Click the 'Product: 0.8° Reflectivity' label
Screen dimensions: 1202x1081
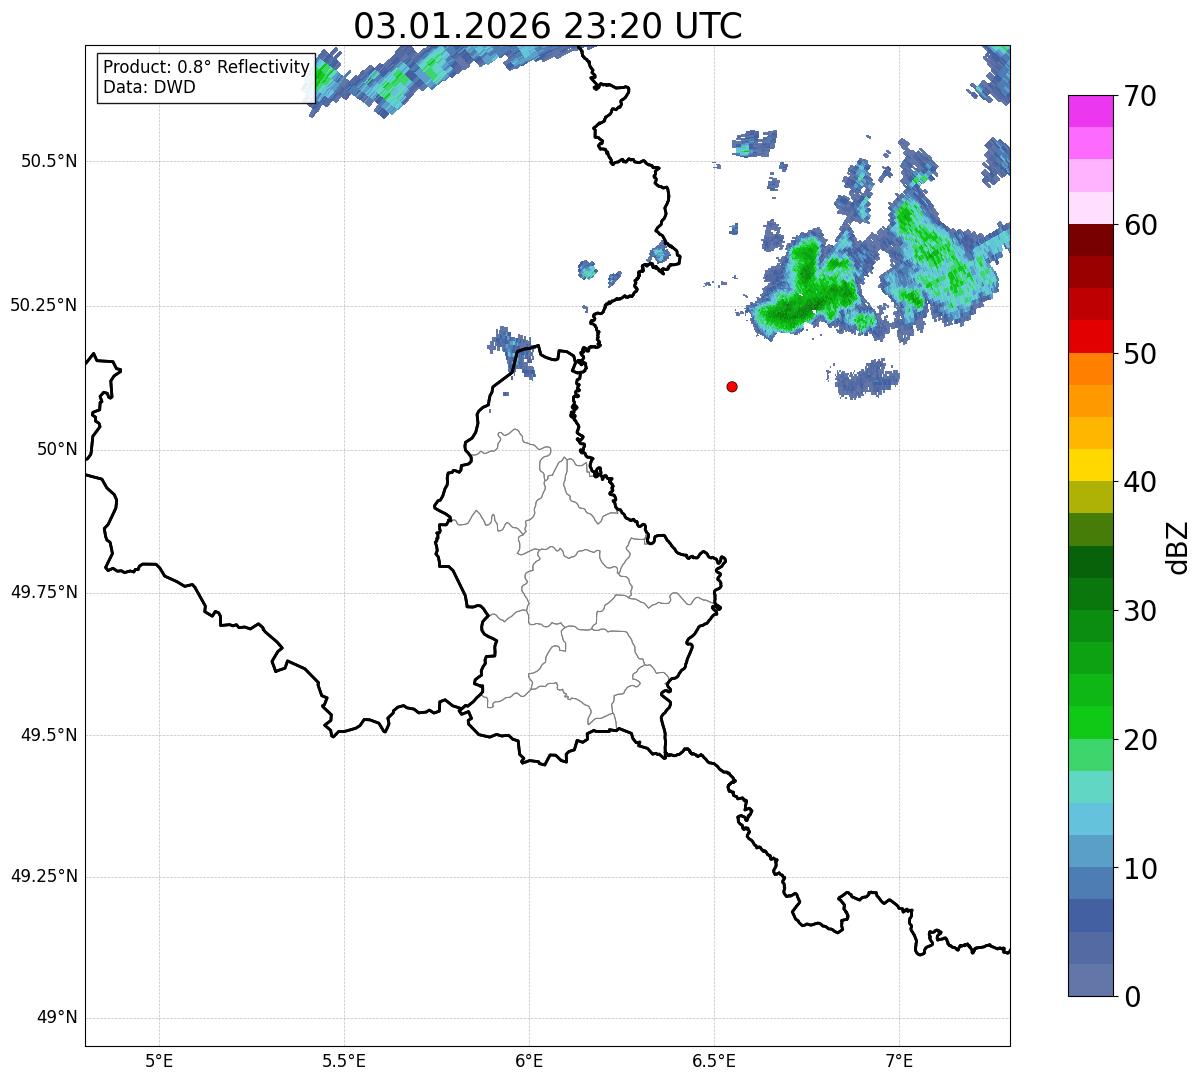pos(207,67)
